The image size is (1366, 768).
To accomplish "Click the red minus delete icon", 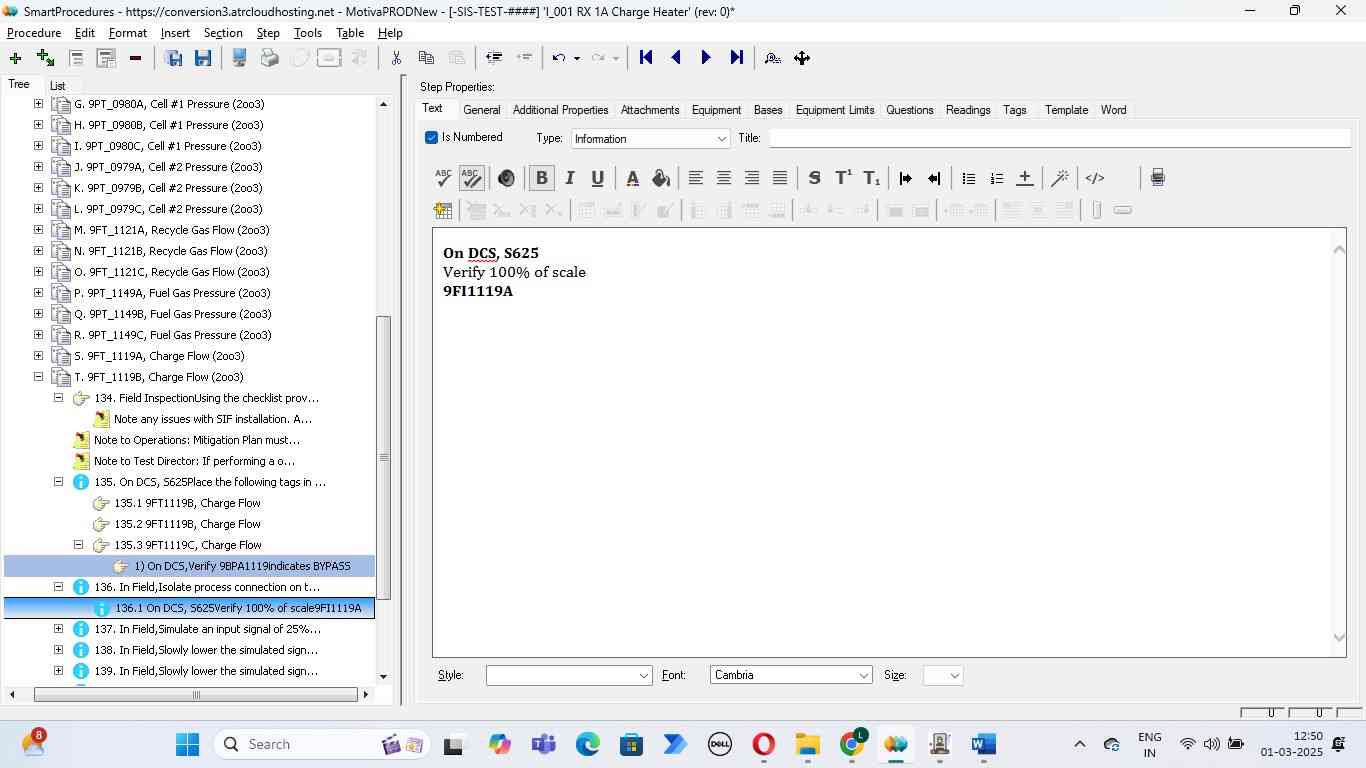I will point(135,58).
